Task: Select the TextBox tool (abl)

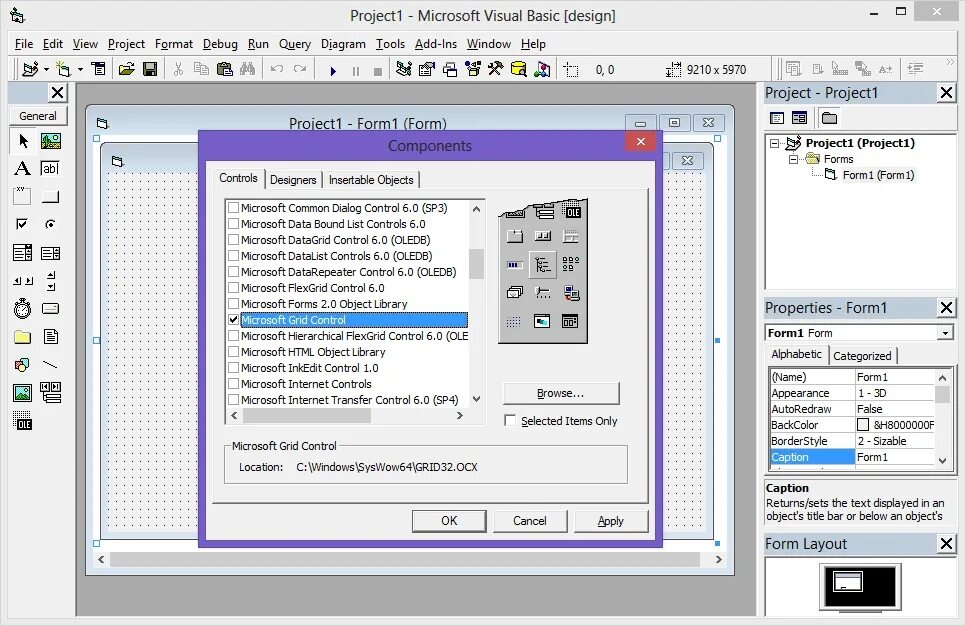Action: click(x=50, y=168)
